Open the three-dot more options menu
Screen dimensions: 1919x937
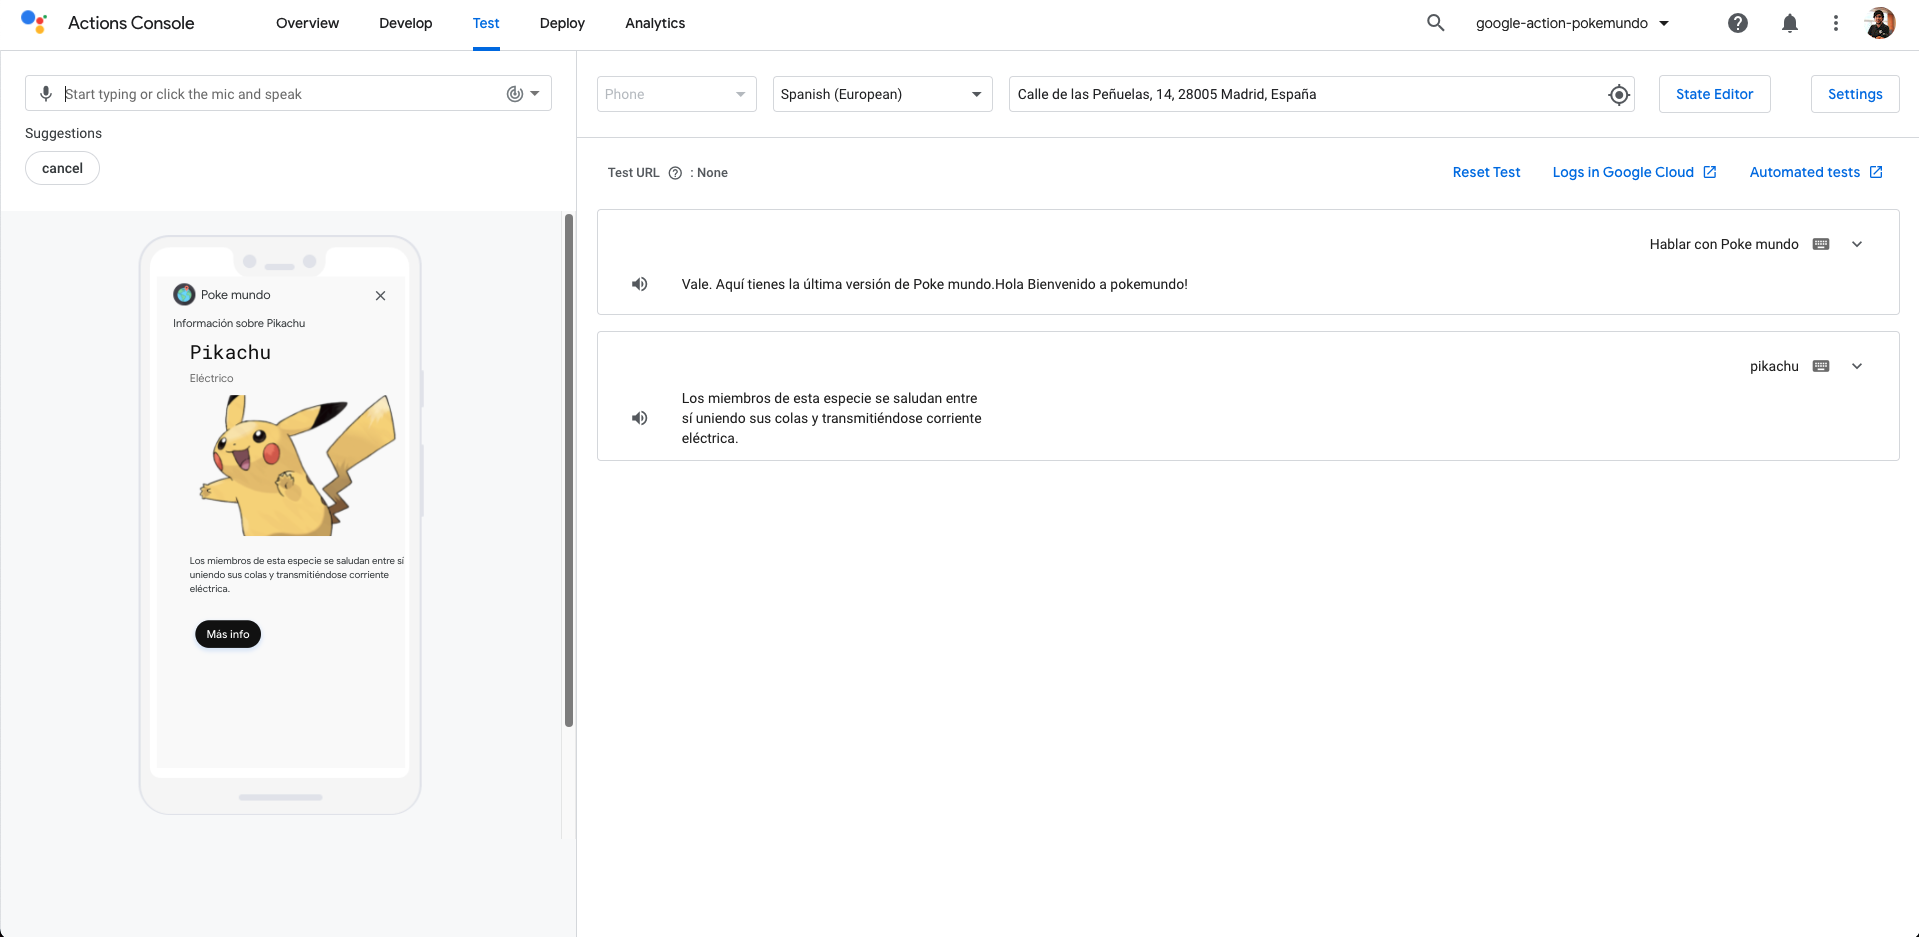(x=1836, y=23)
